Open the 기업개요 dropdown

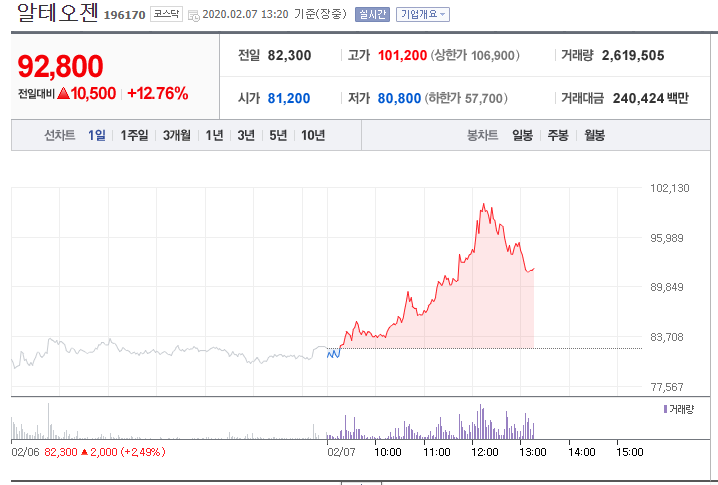pos(423,14)
